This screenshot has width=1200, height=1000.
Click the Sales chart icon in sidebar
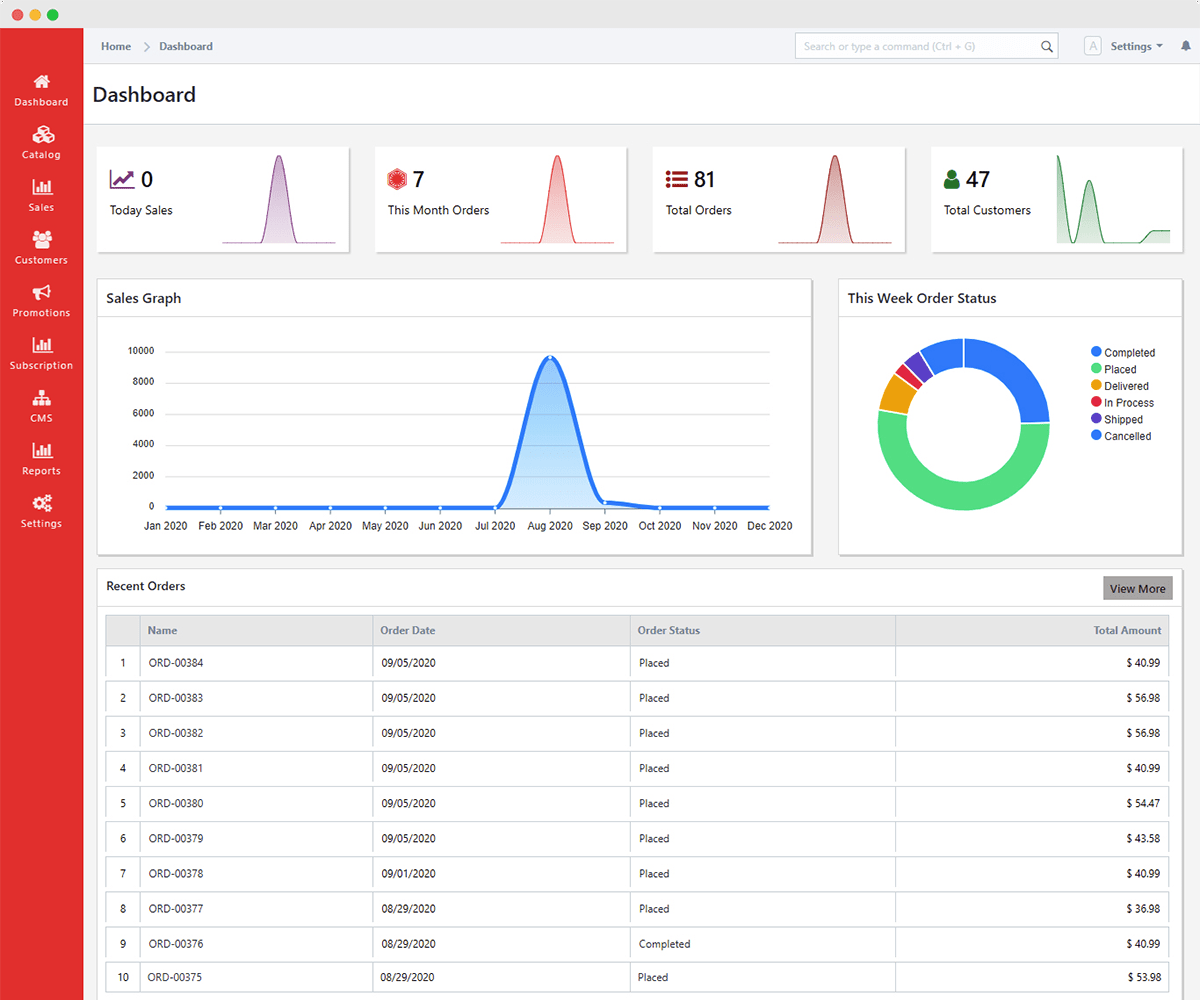tap(41, 187)
